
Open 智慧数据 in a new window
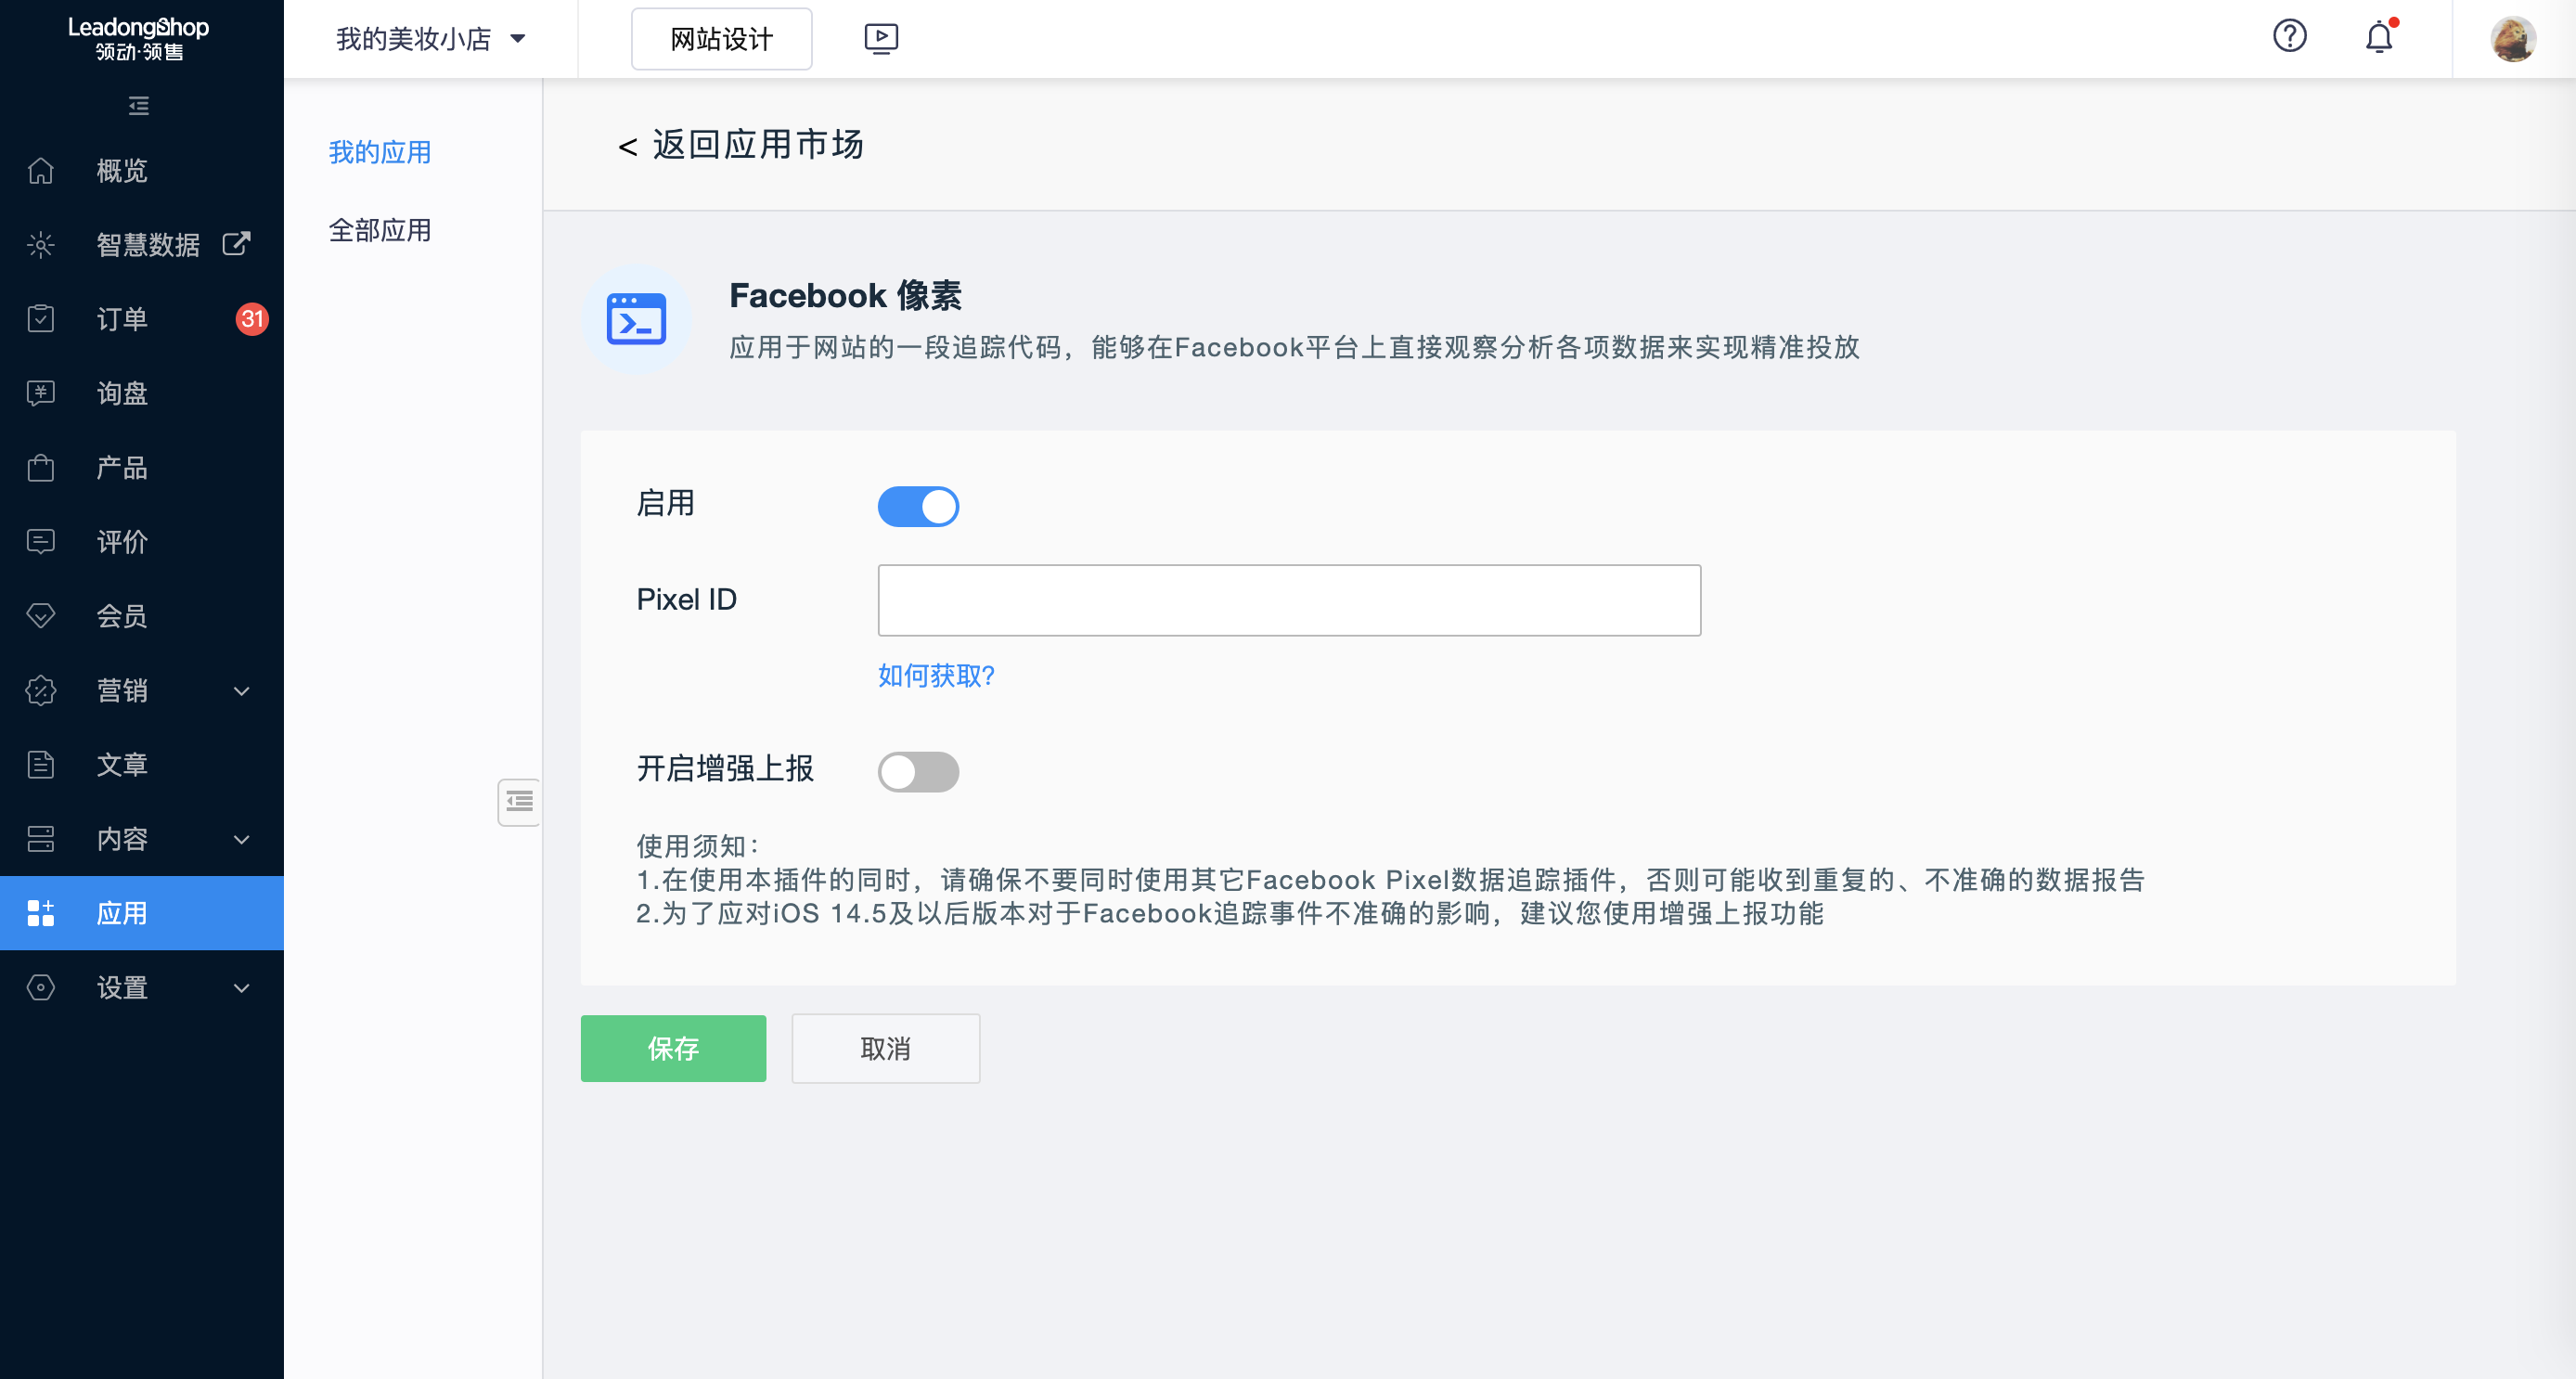(x=236, y=243)
